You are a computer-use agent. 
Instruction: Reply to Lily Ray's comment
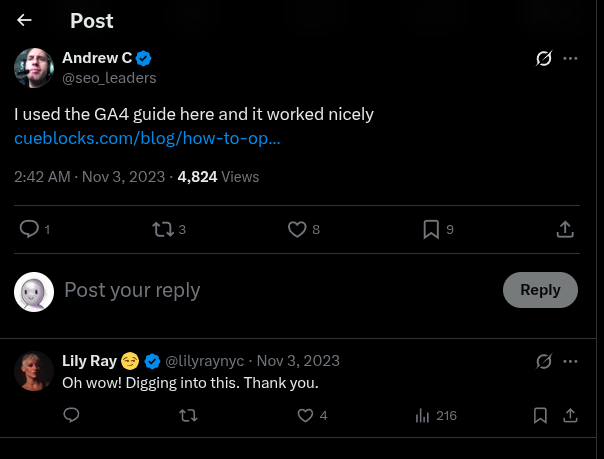(x=71, y=415)
